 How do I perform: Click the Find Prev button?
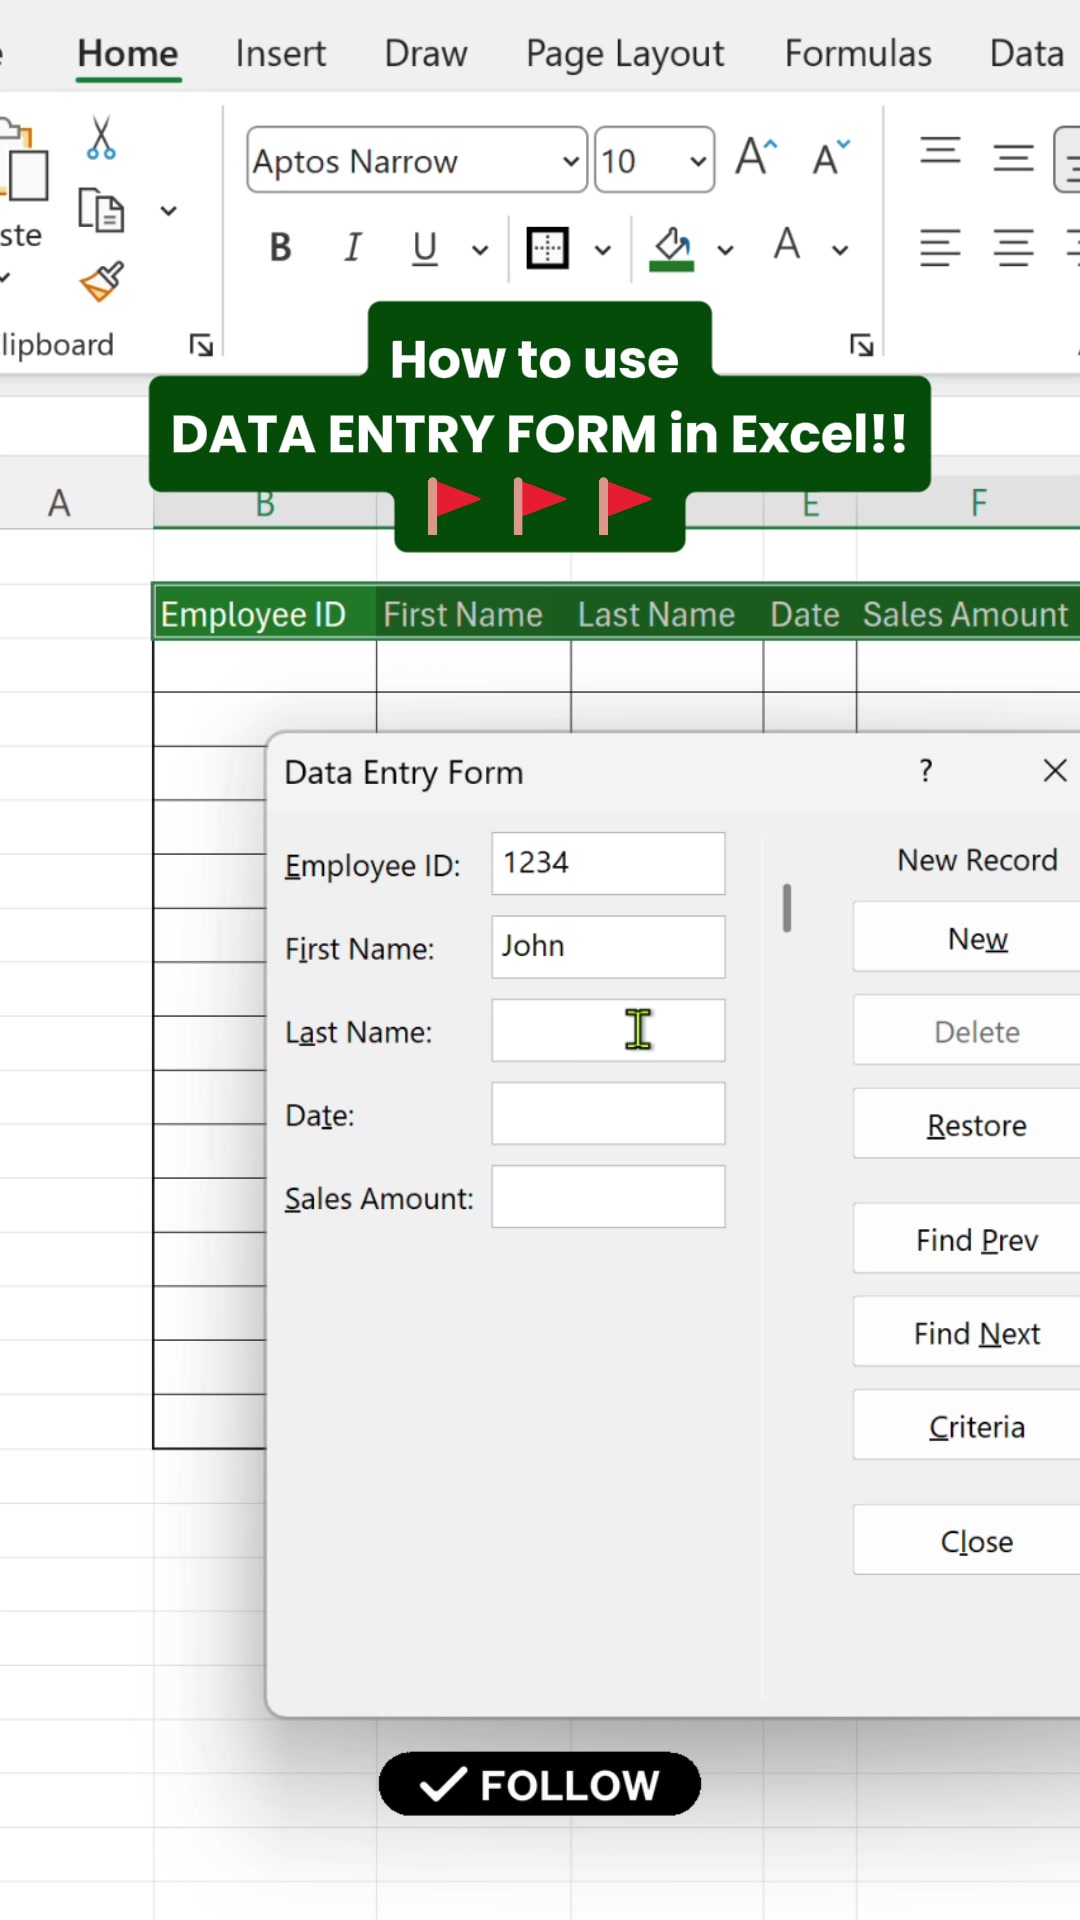point(967,1239)
